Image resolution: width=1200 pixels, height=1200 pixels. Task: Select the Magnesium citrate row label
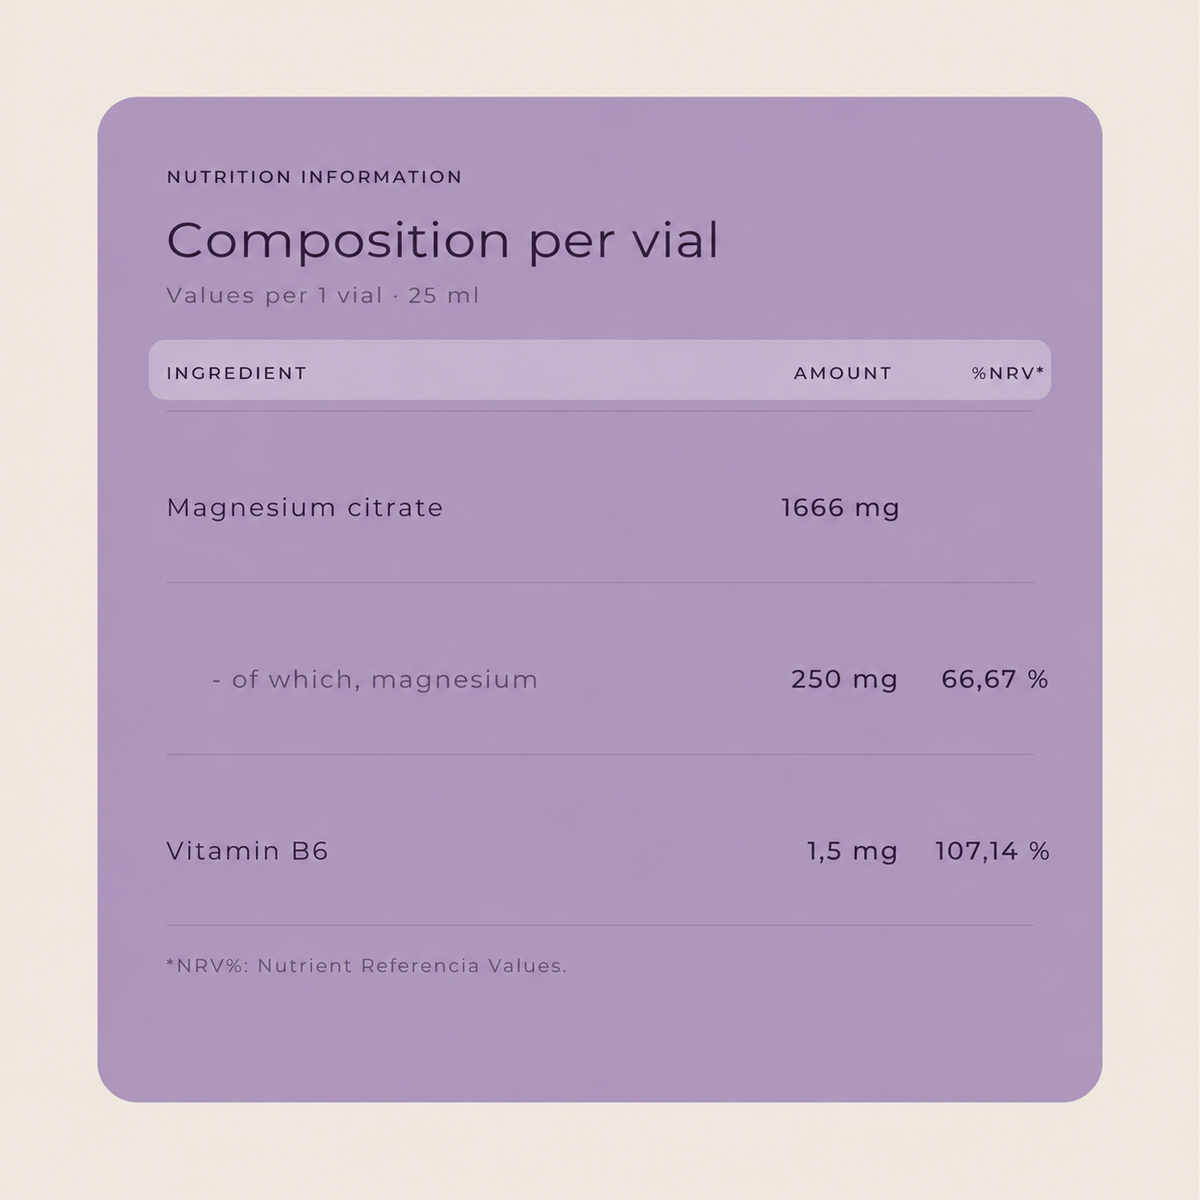305,508
